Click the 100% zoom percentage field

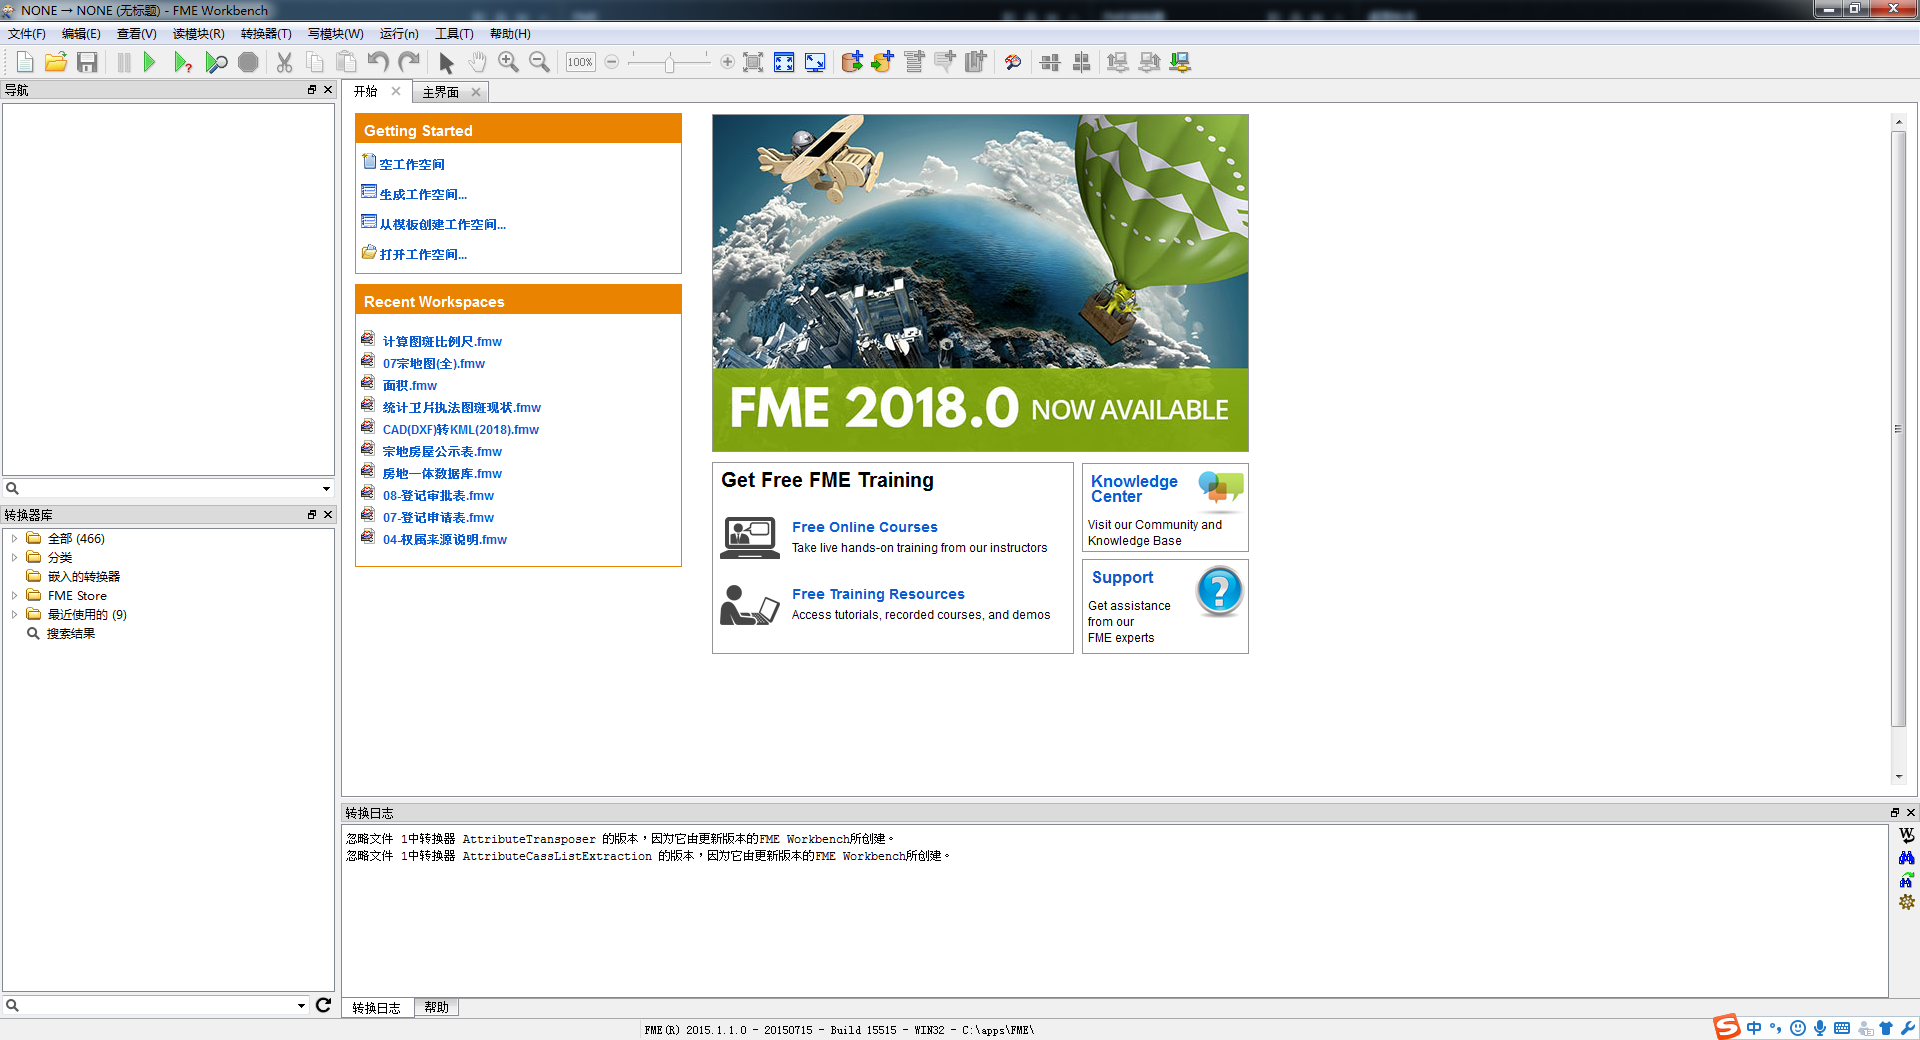click(580, 62)
